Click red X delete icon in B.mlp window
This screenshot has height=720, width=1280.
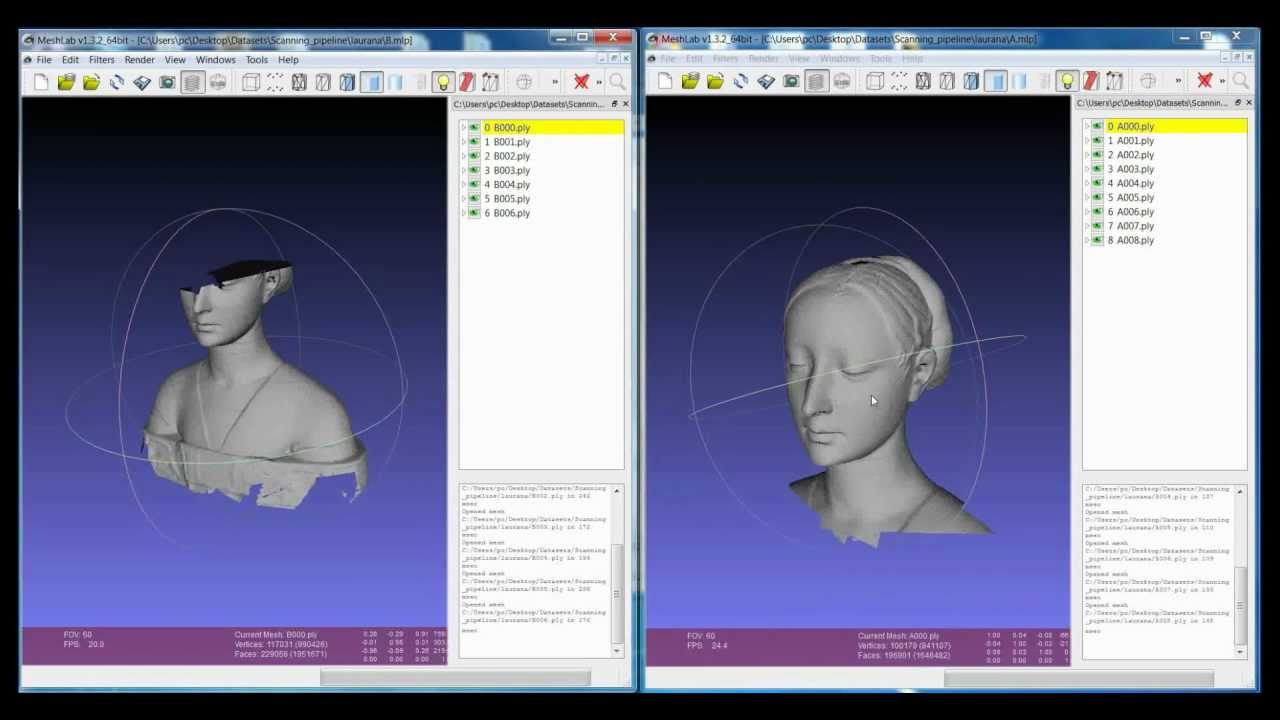[x=581, y=82]
